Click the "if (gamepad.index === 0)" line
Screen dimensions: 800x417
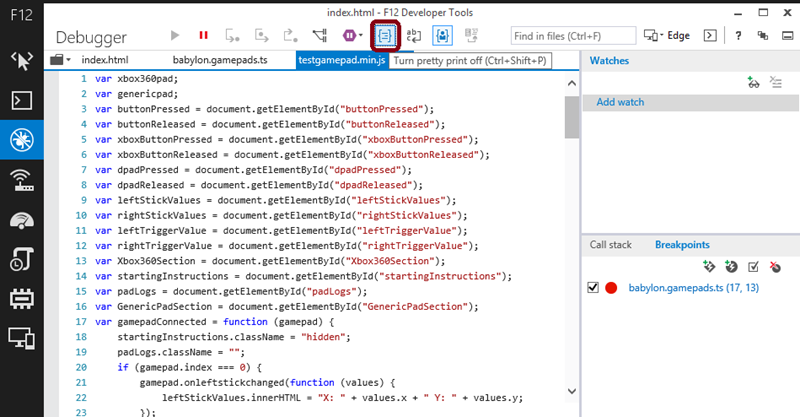tap(189, 367)
